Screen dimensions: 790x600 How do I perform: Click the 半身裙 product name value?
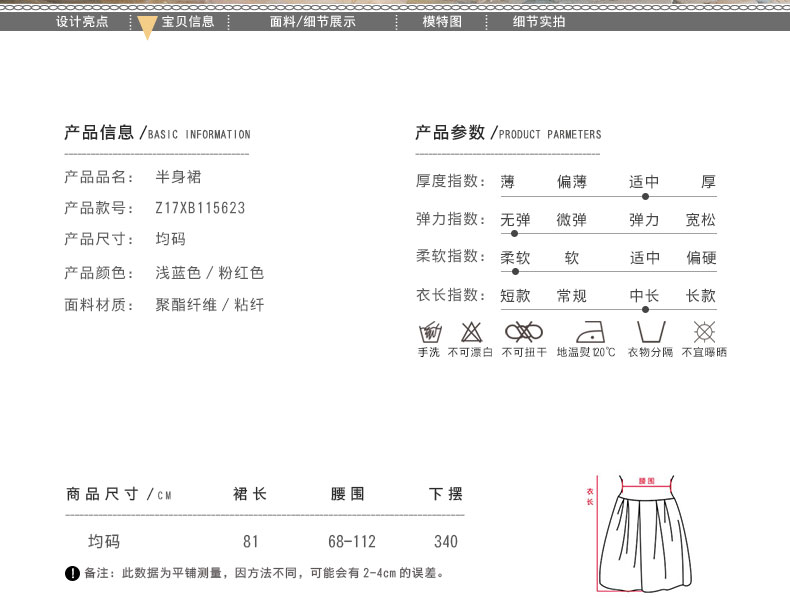(x=178, y=177)
